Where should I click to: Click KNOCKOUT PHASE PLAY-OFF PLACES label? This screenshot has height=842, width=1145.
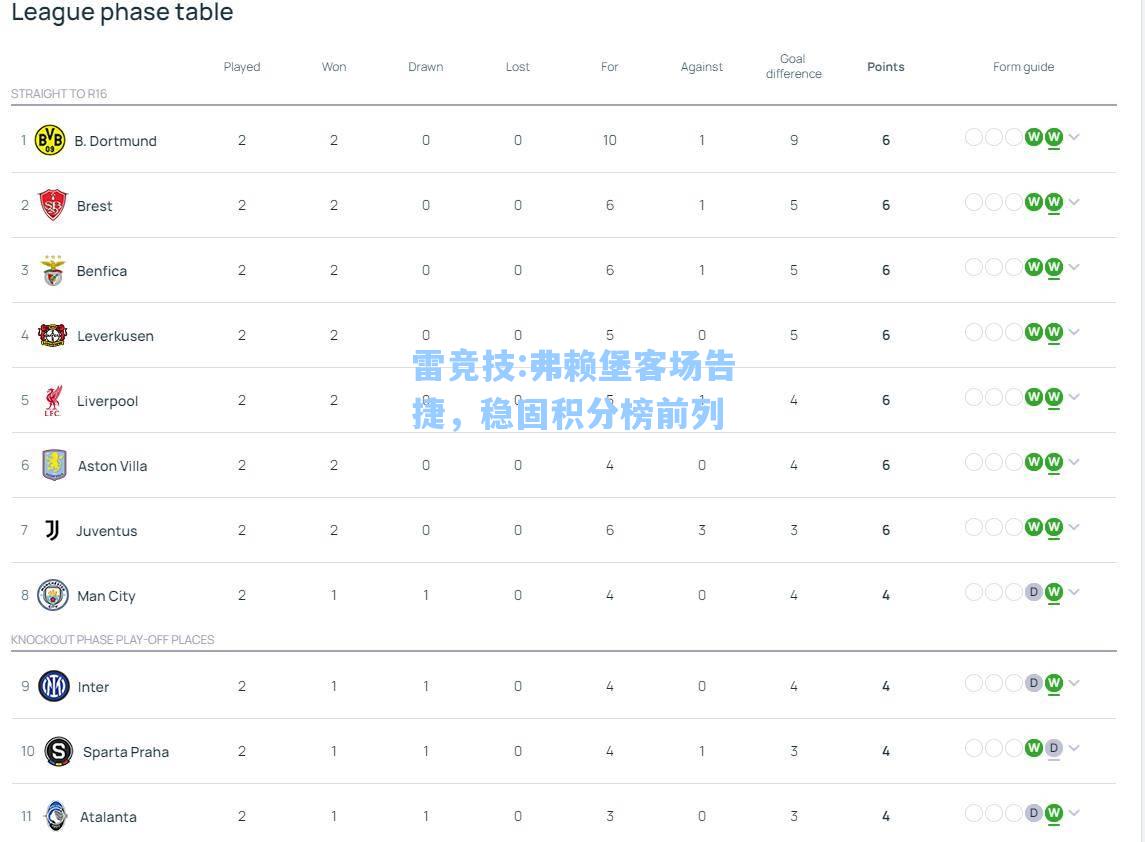(112, 640)
